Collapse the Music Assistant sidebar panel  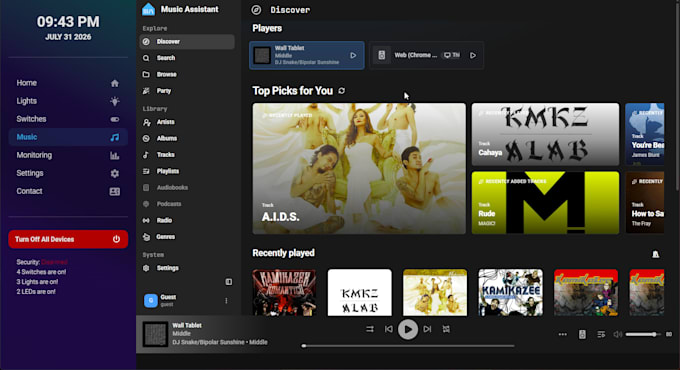click(229, 282)
